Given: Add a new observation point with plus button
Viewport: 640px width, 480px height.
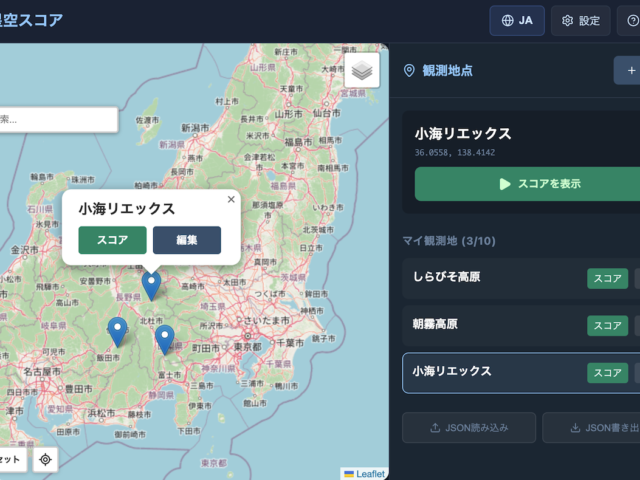Looking at the screenshot, I should click(x=628, y=70).
